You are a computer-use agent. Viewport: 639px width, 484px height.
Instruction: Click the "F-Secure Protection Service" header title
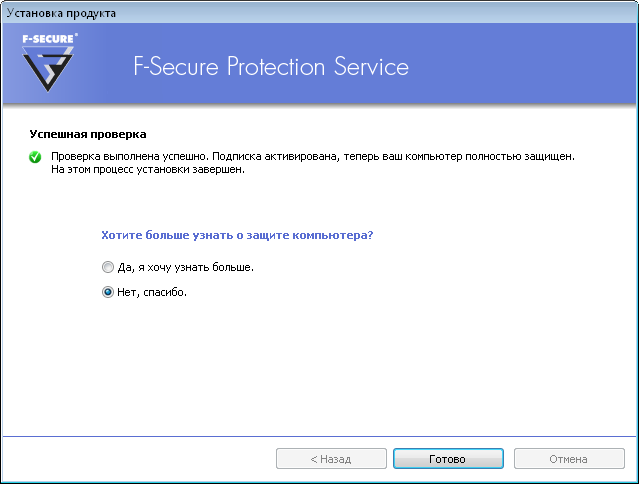click(271, 67)
